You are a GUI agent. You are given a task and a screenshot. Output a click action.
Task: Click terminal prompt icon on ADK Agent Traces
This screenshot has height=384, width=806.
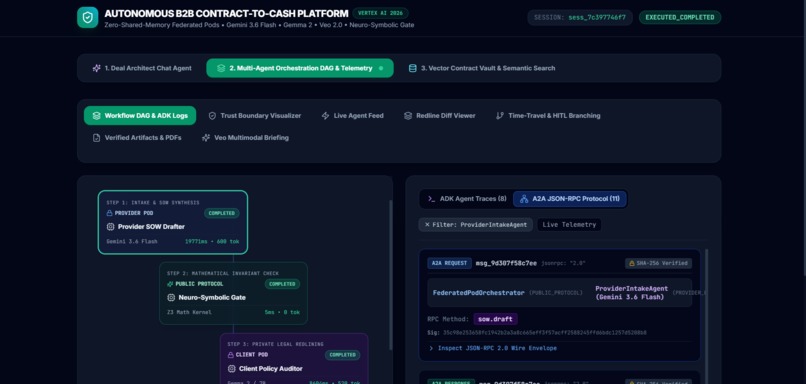431,198
